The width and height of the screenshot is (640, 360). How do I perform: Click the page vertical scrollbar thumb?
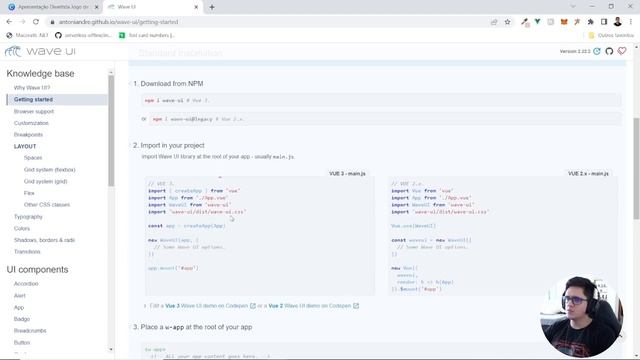(x=636, y=169)
